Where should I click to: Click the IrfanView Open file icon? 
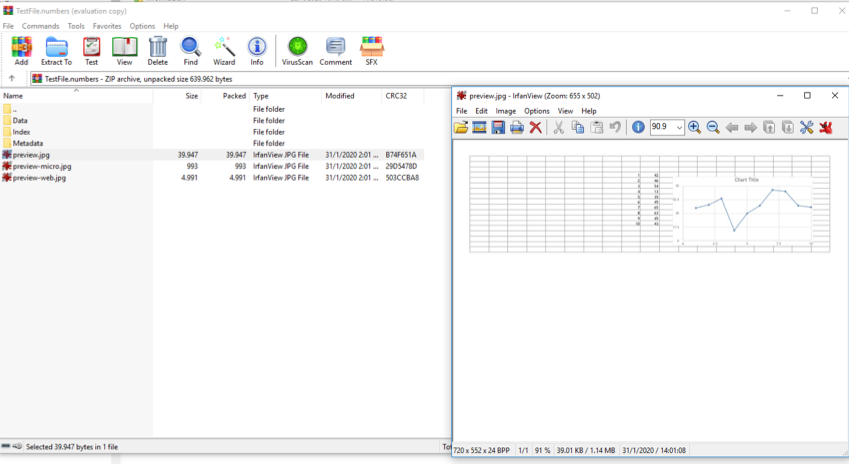tap(461, 127)
